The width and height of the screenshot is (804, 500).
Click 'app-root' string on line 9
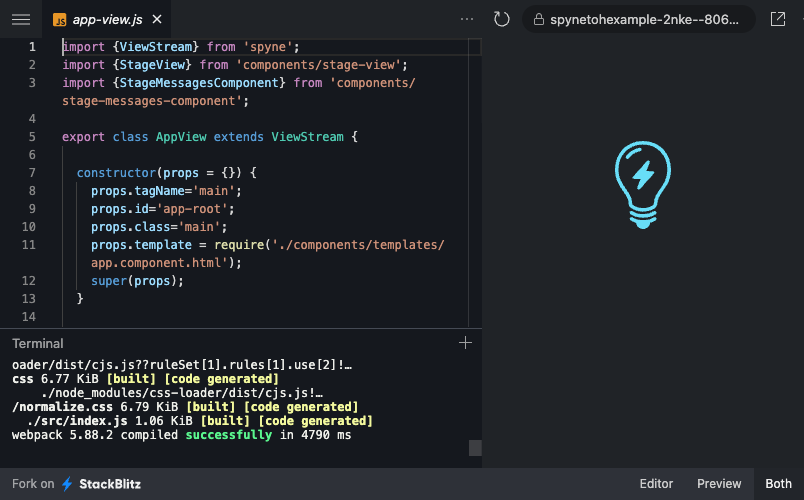pyautogui.click(x=192, y=209)
